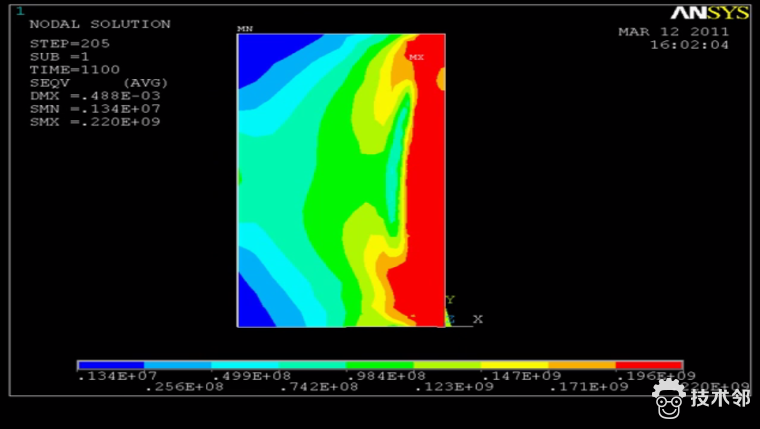The width and height of the screenshot is (760, 429).
Task: Pick the dark blue legend swatch
Action: (x=111, y=366)
